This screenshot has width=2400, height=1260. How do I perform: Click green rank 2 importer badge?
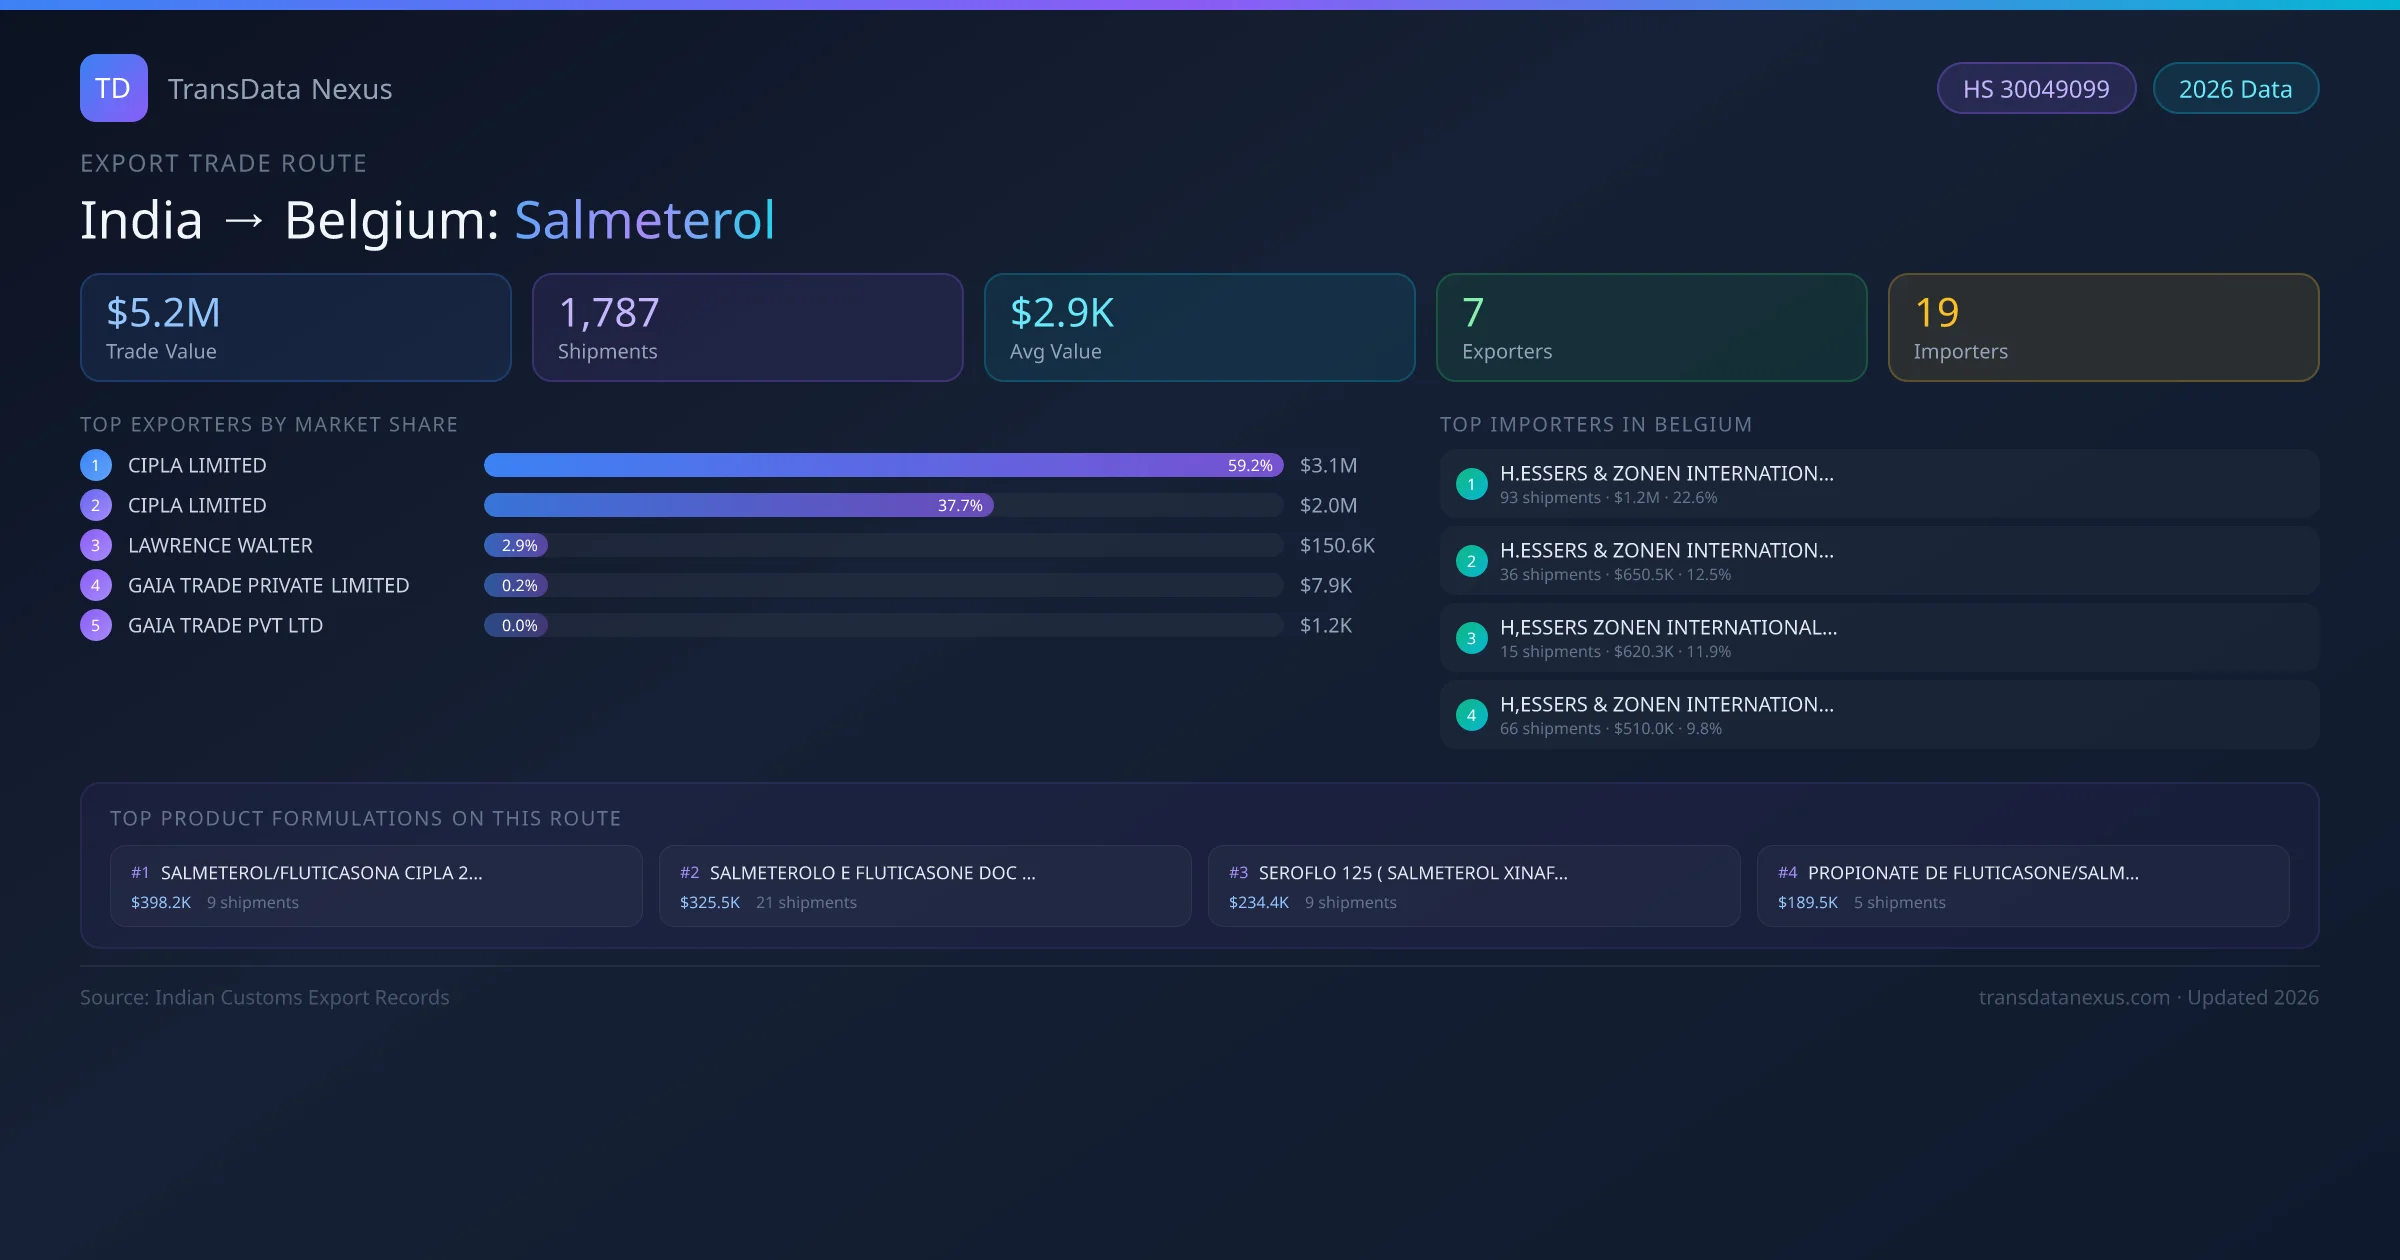1471,561
